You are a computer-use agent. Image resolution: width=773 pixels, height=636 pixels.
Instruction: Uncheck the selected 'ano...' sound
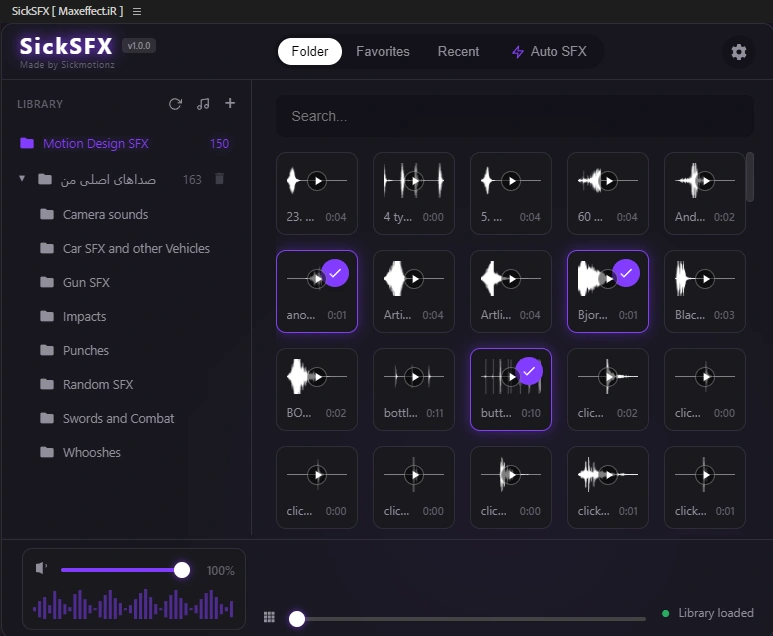click(335, 273)
